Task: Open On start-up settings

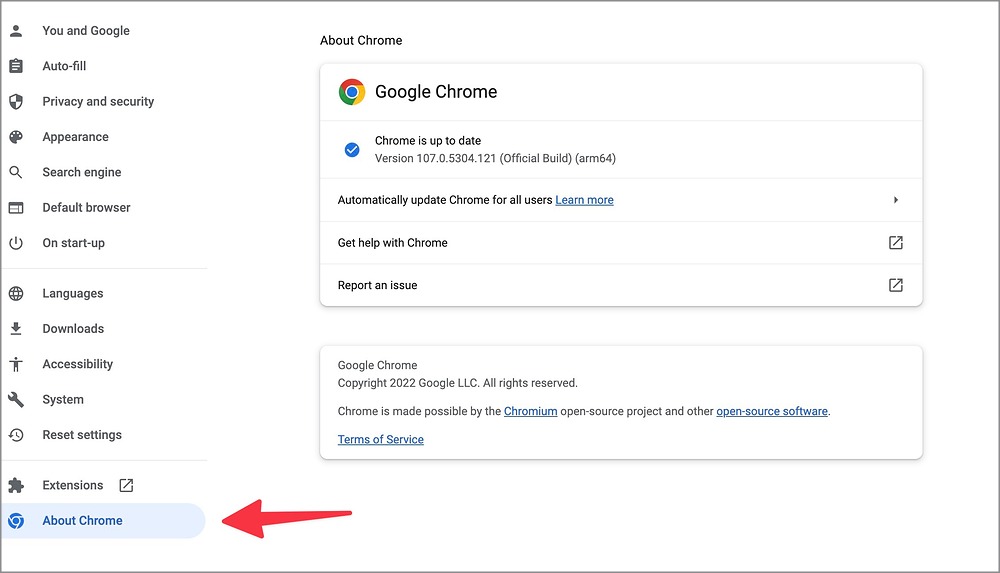Action: pos(73,243)
